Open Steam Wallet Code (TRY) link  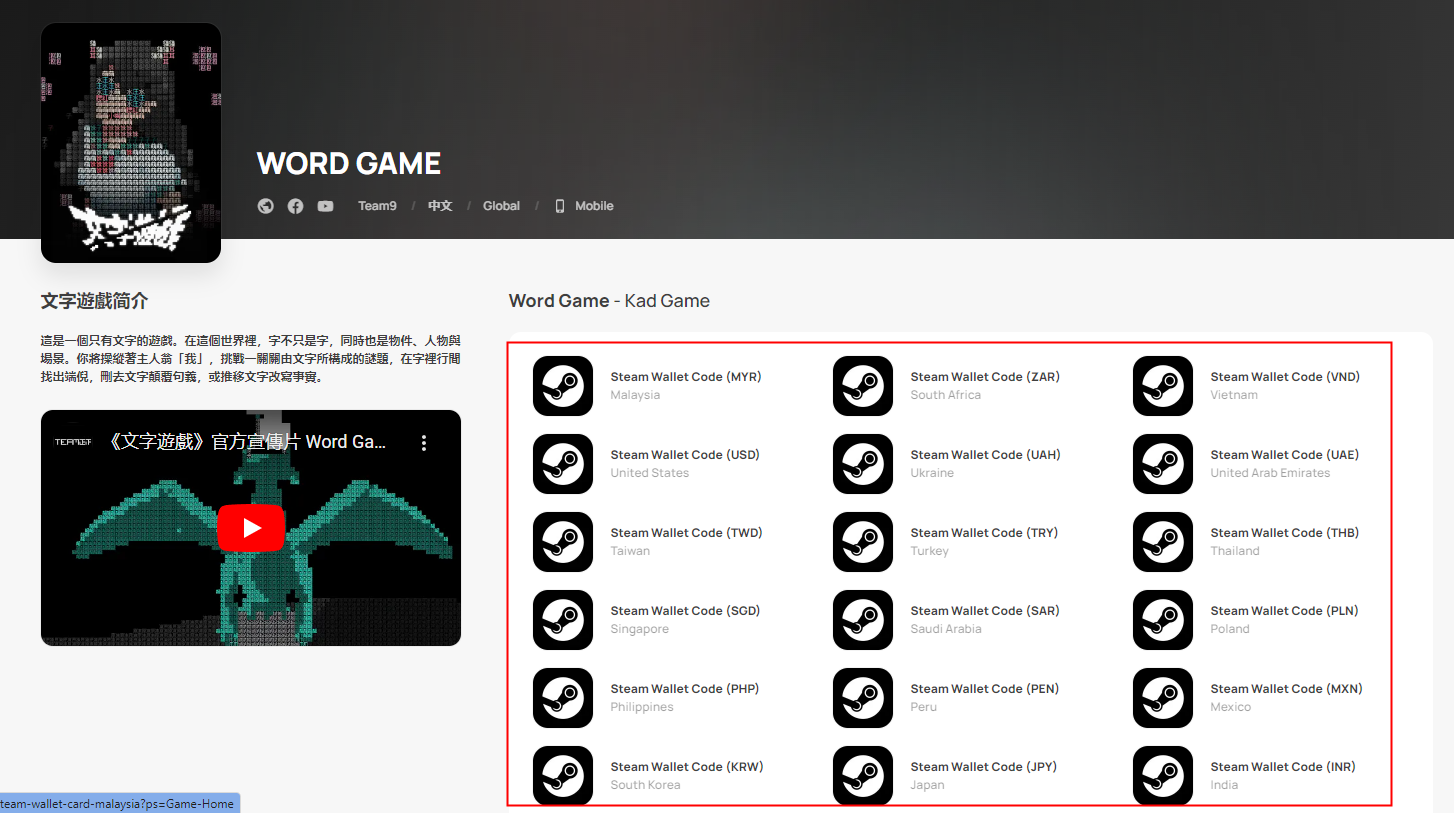984,533
